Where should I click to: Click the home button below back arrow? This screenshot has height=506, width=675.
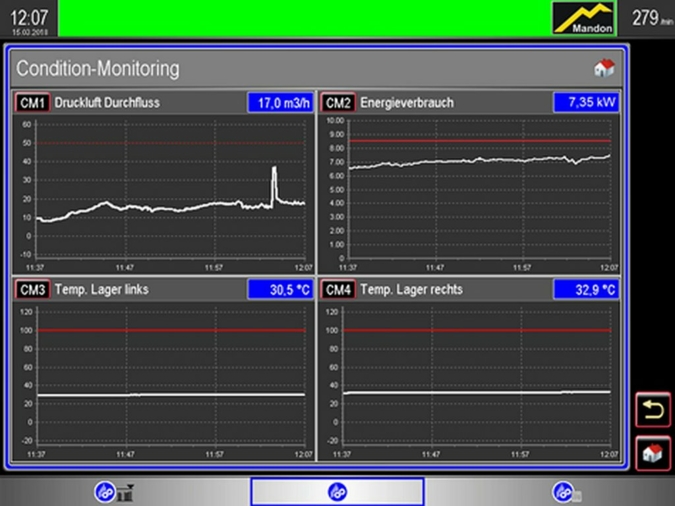point(653,453)
